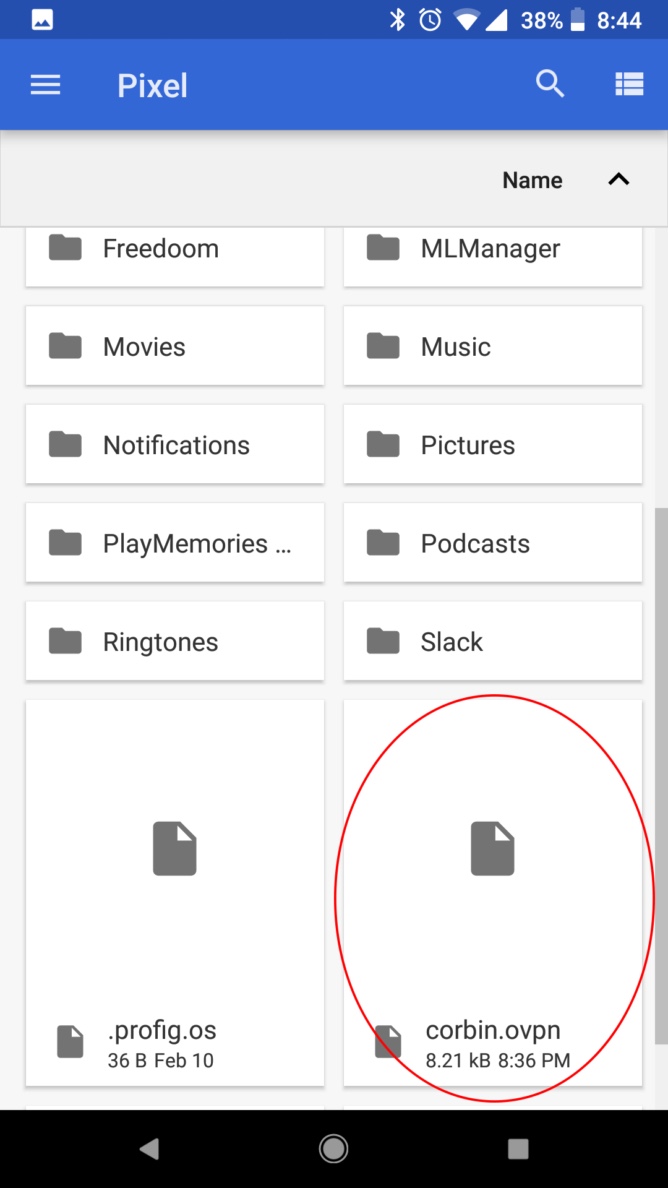Open the Freedoom folder

[x=175, y=250]
